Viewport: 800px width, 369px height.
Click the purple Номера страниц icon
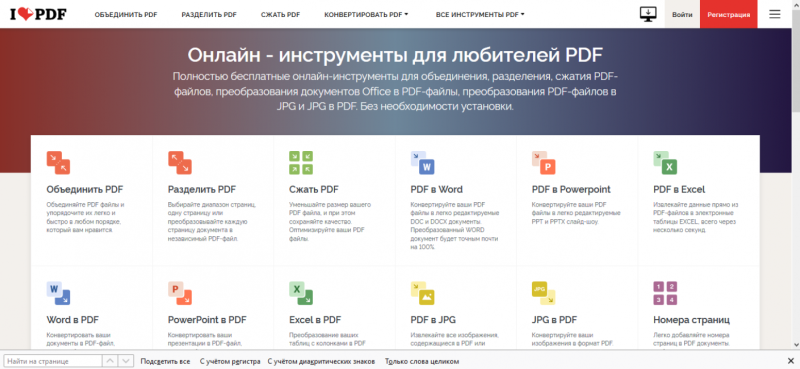coord(665,293)
